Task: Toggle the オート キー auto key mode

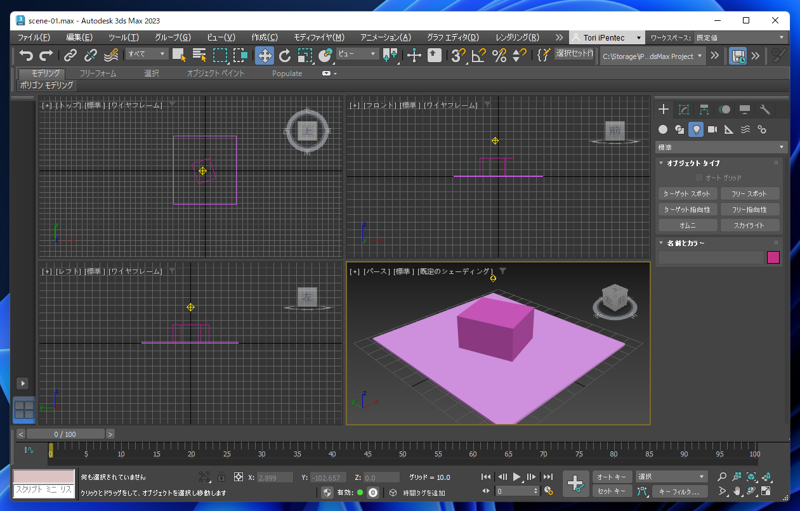Action: click(x=610, y=477)
